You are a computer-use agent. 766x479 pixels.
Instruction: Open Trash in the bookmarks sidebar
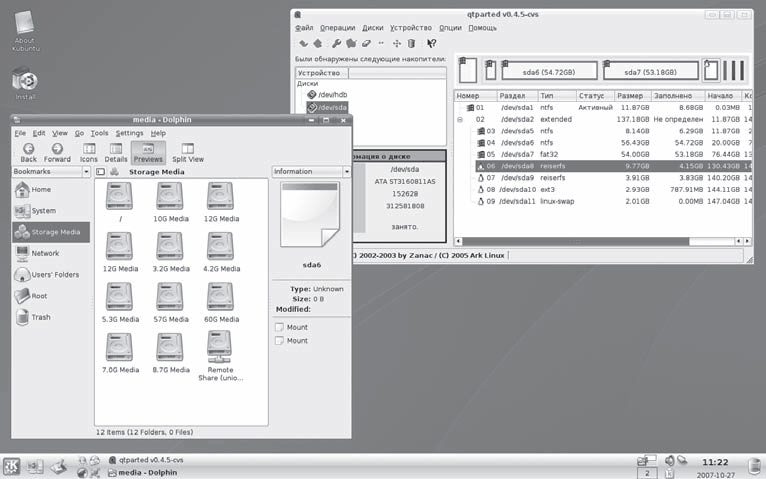point(40,317)
